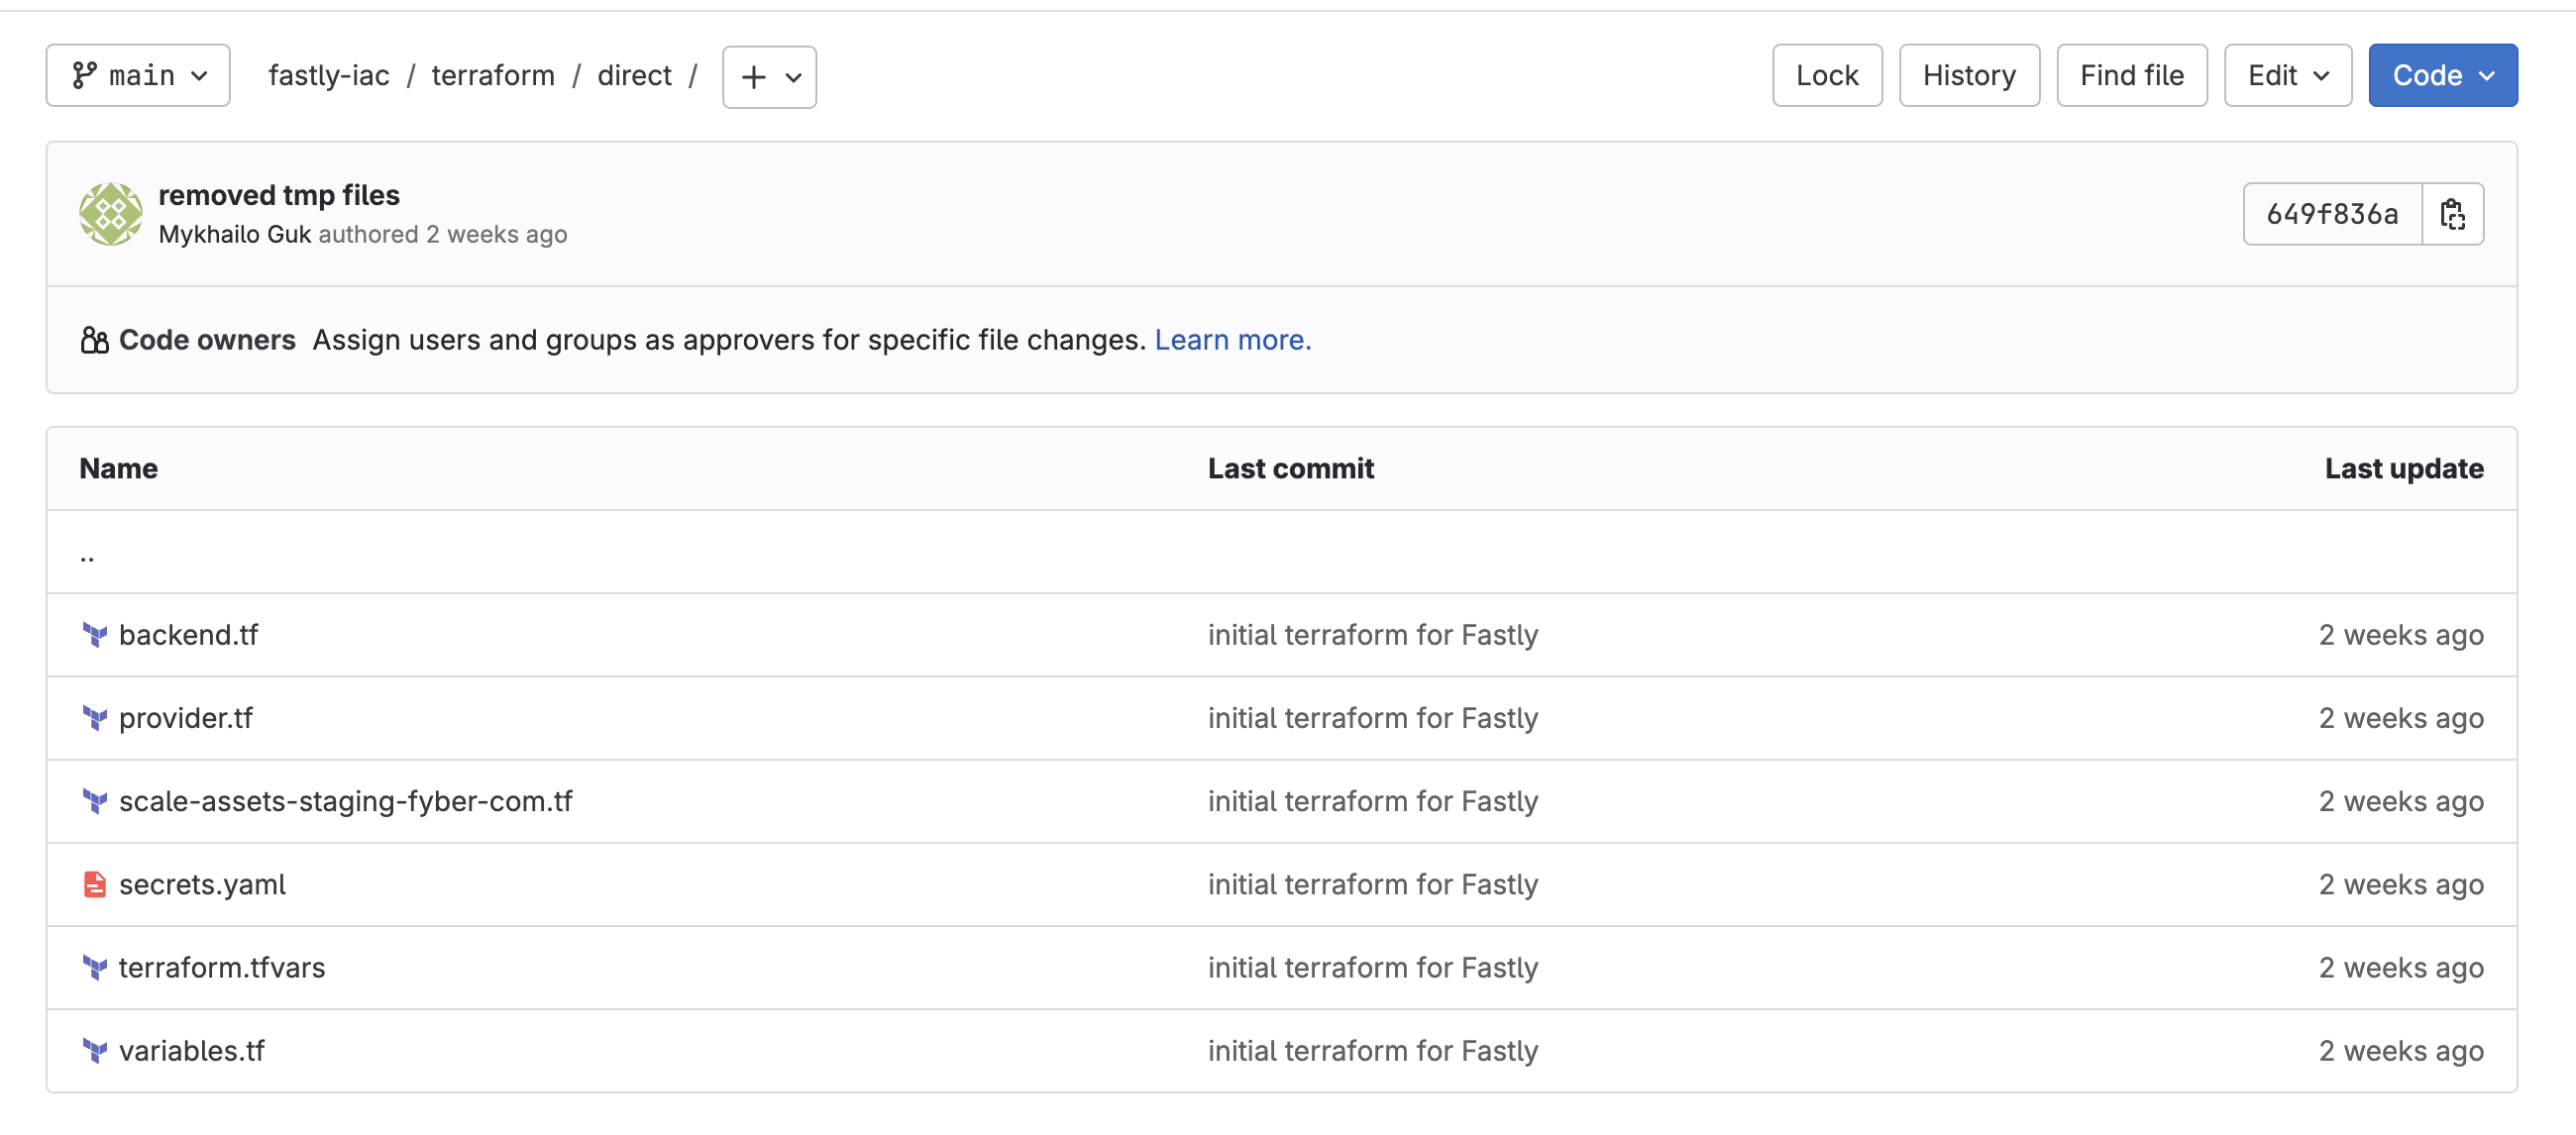Click Terraform icon beside variables.tf

(95, 1050)
